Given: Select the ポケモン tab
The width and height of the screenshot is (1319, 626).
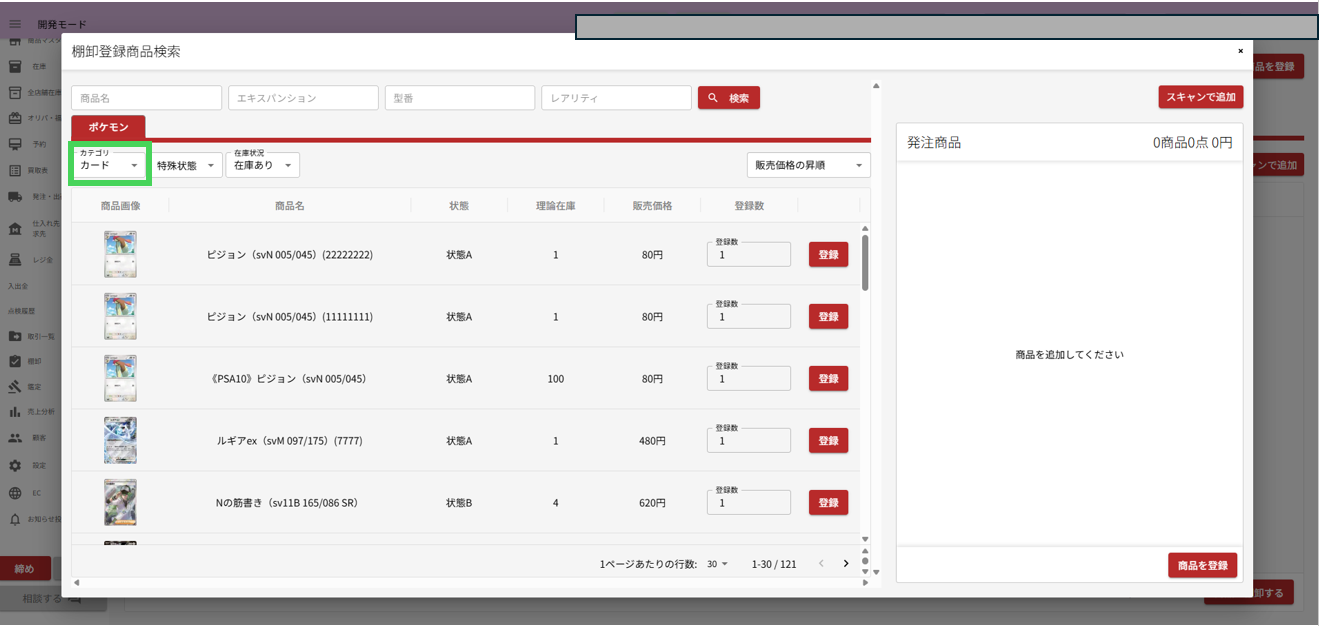Looking at the screenshot, I should [x=108, y=127].
